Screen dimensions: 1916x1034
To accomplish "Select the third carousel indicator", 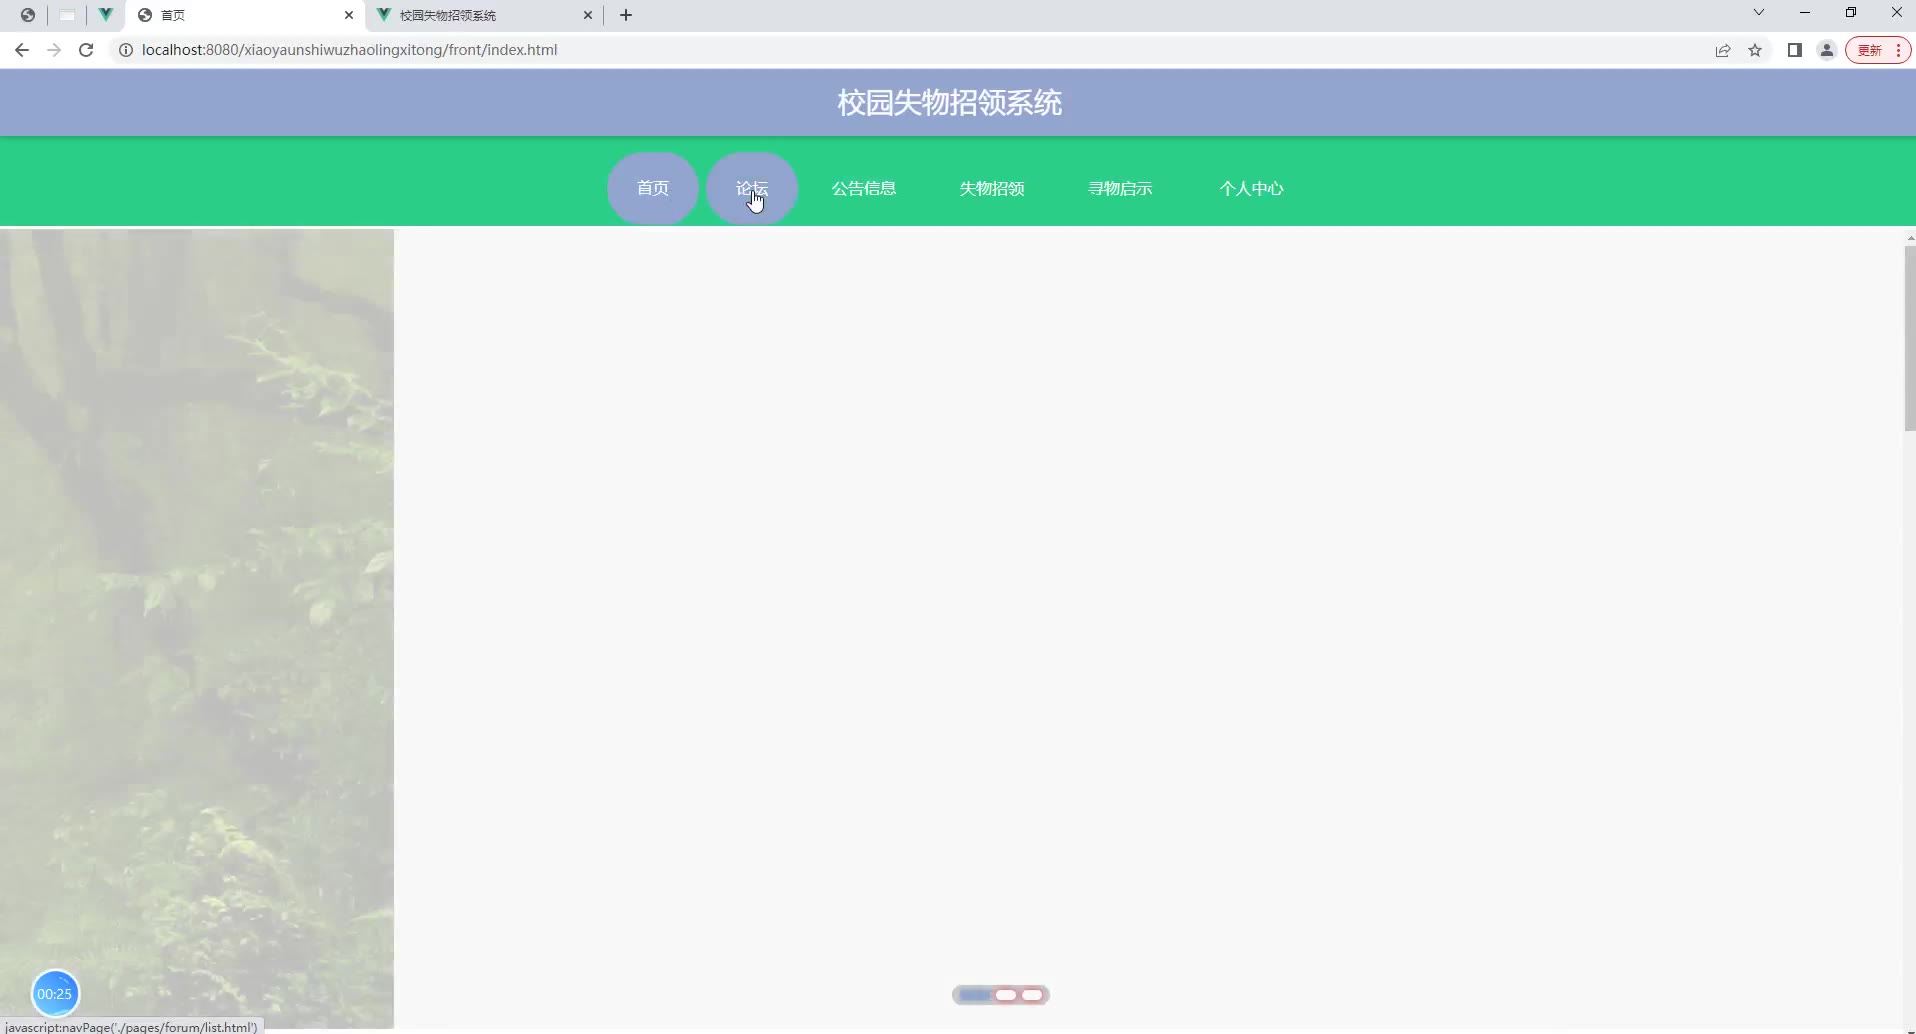I will 1032,995.
